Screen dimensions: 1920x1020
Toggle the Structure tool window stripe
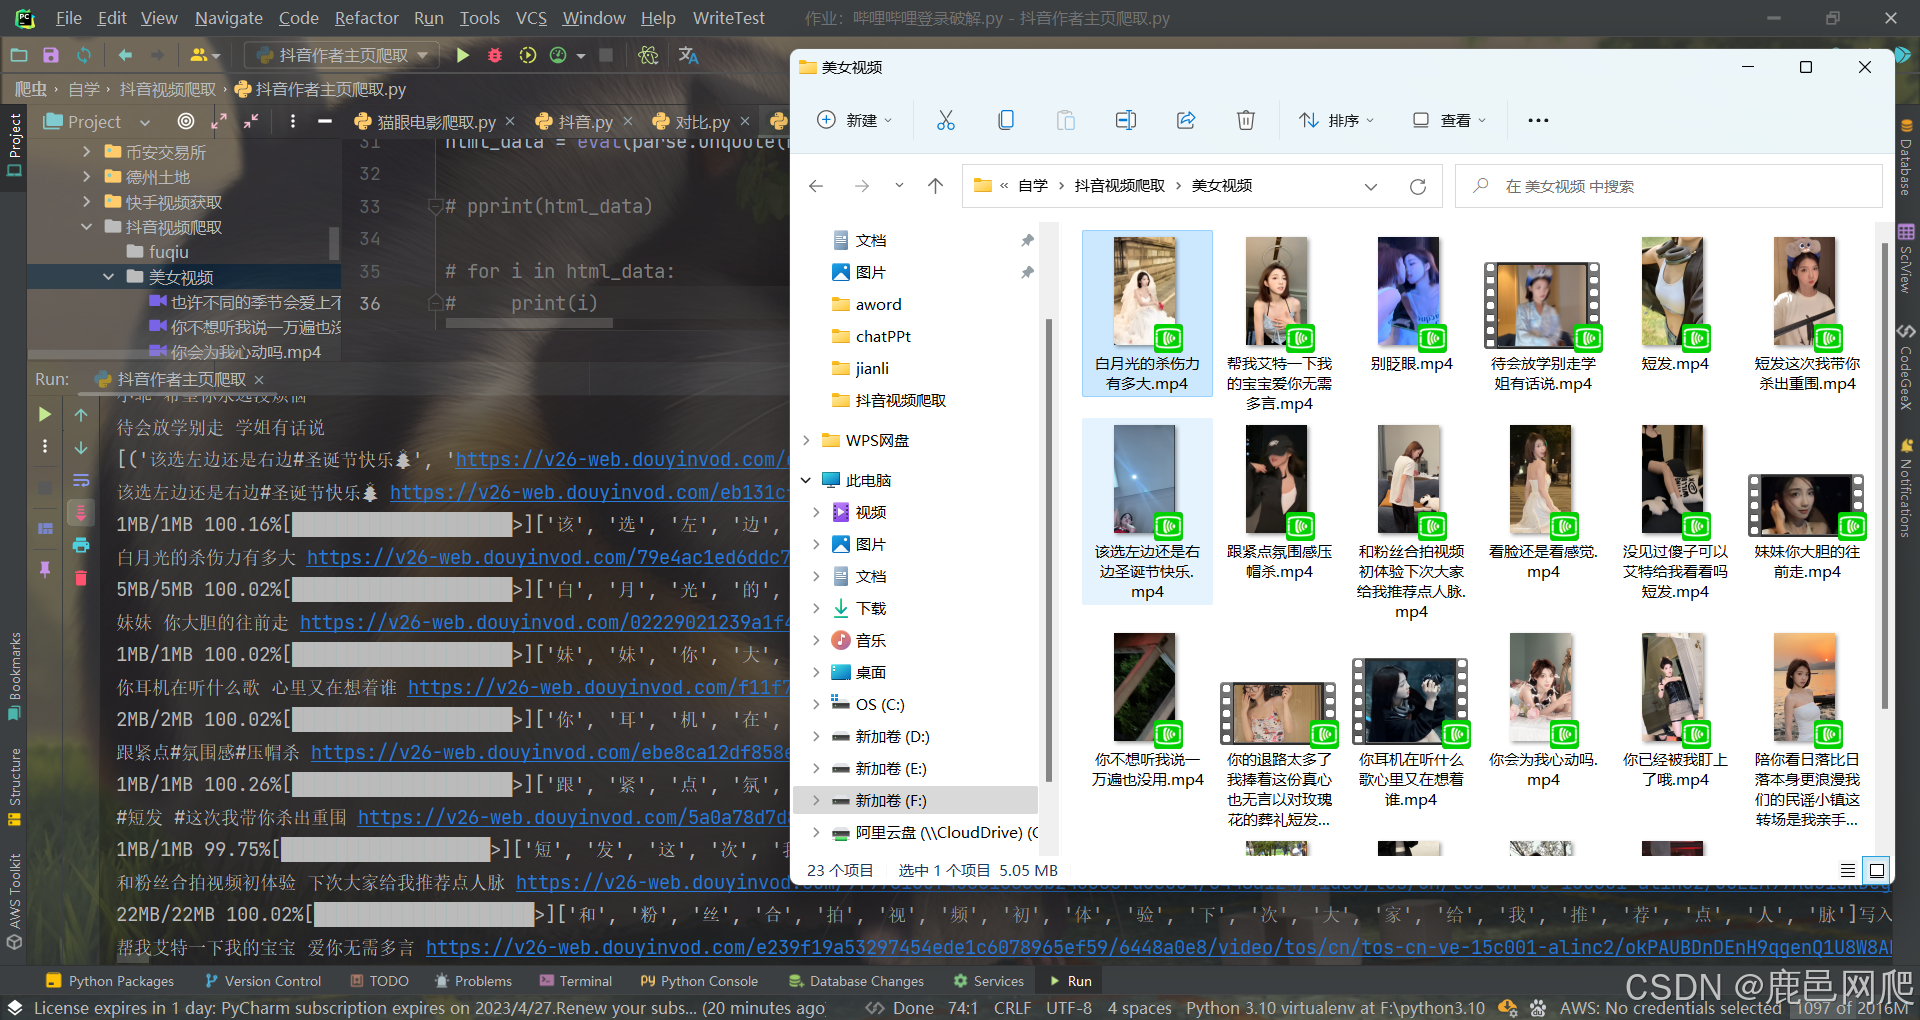14,787
